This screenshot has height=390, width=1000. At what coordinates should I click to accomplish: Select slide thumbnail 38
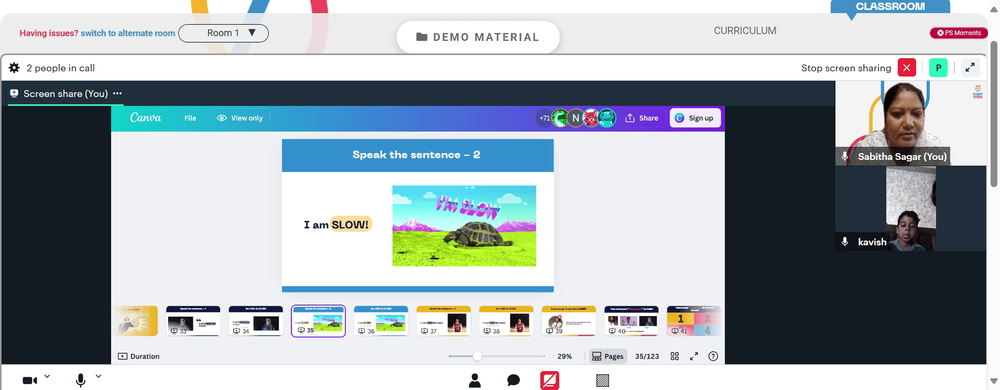506,321
